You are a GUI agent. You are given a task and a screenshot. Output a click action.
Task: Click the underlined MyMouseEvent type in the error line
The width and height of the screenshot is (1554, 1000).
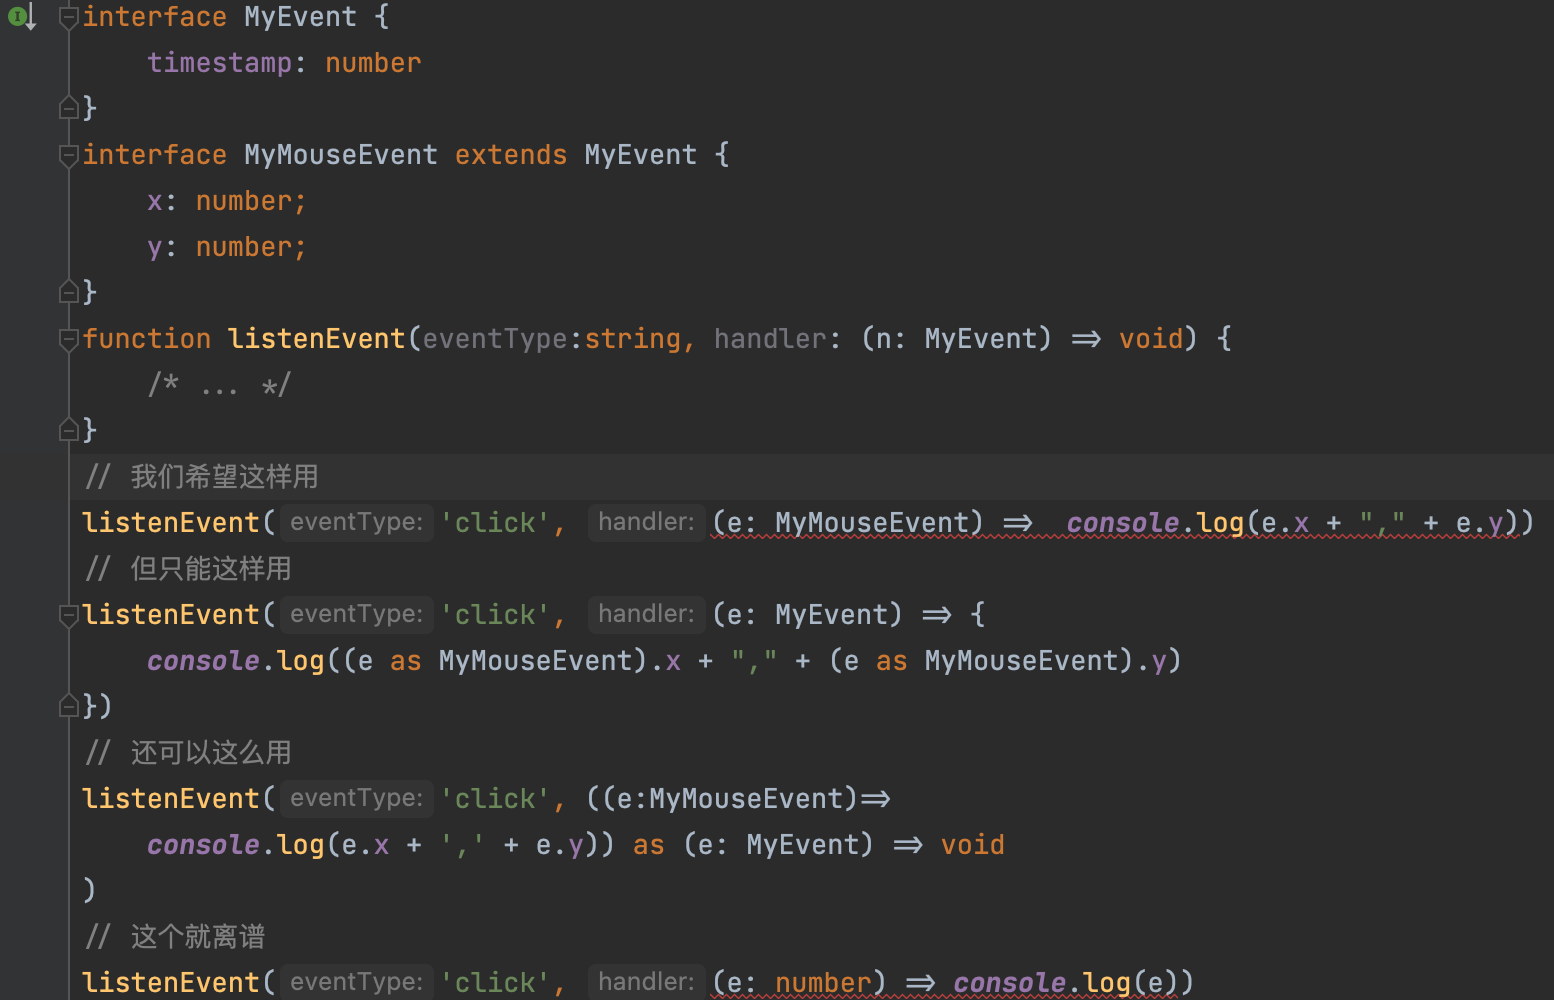tap(872, 523)
